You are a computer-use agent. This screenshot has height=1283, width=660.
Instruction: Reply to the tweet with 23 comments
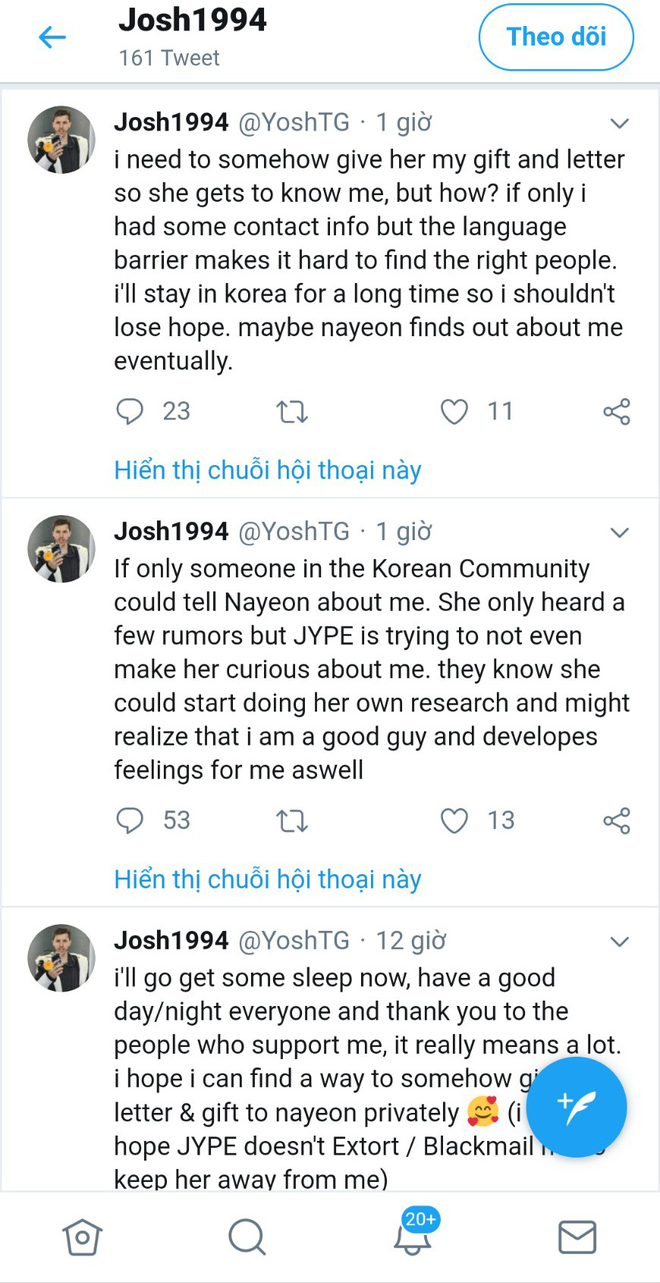pos(130,411)
